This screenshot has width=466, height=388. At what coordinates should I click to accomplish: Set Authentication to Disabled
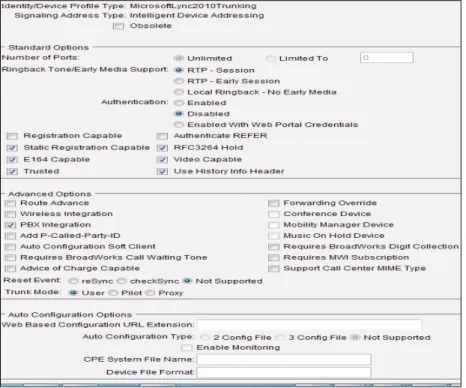179,114
